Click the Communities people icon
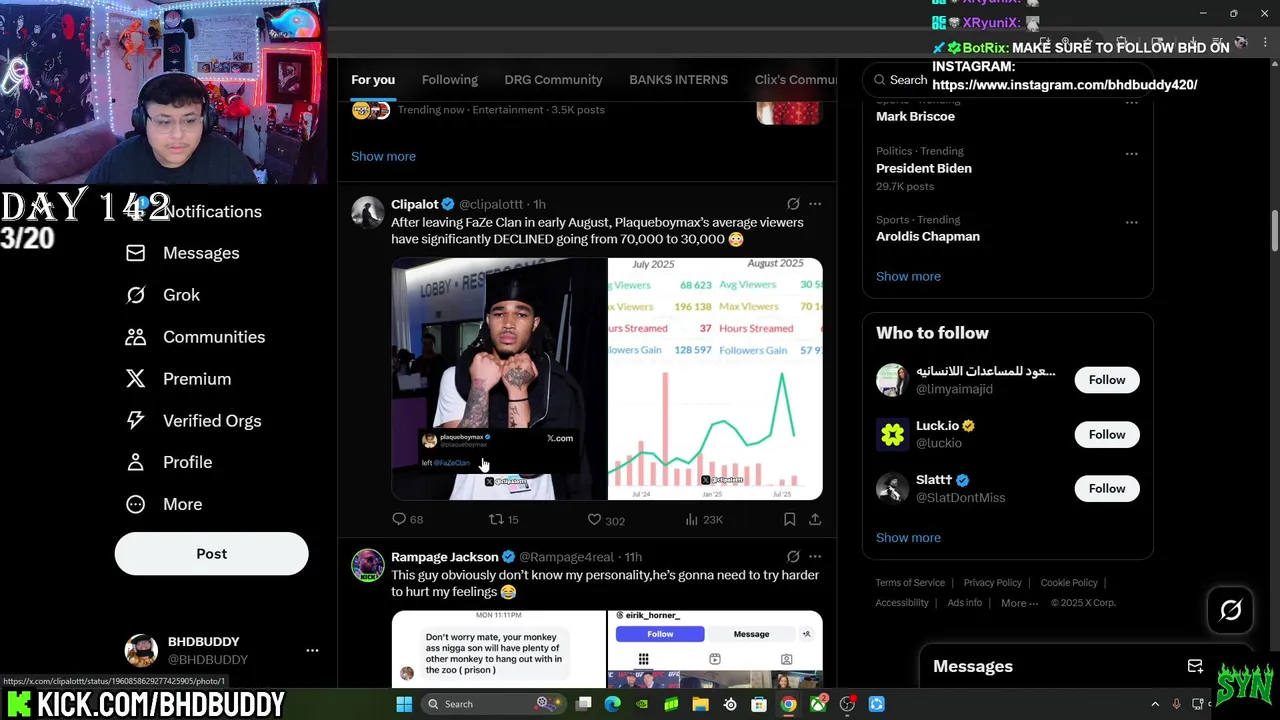 136,337
